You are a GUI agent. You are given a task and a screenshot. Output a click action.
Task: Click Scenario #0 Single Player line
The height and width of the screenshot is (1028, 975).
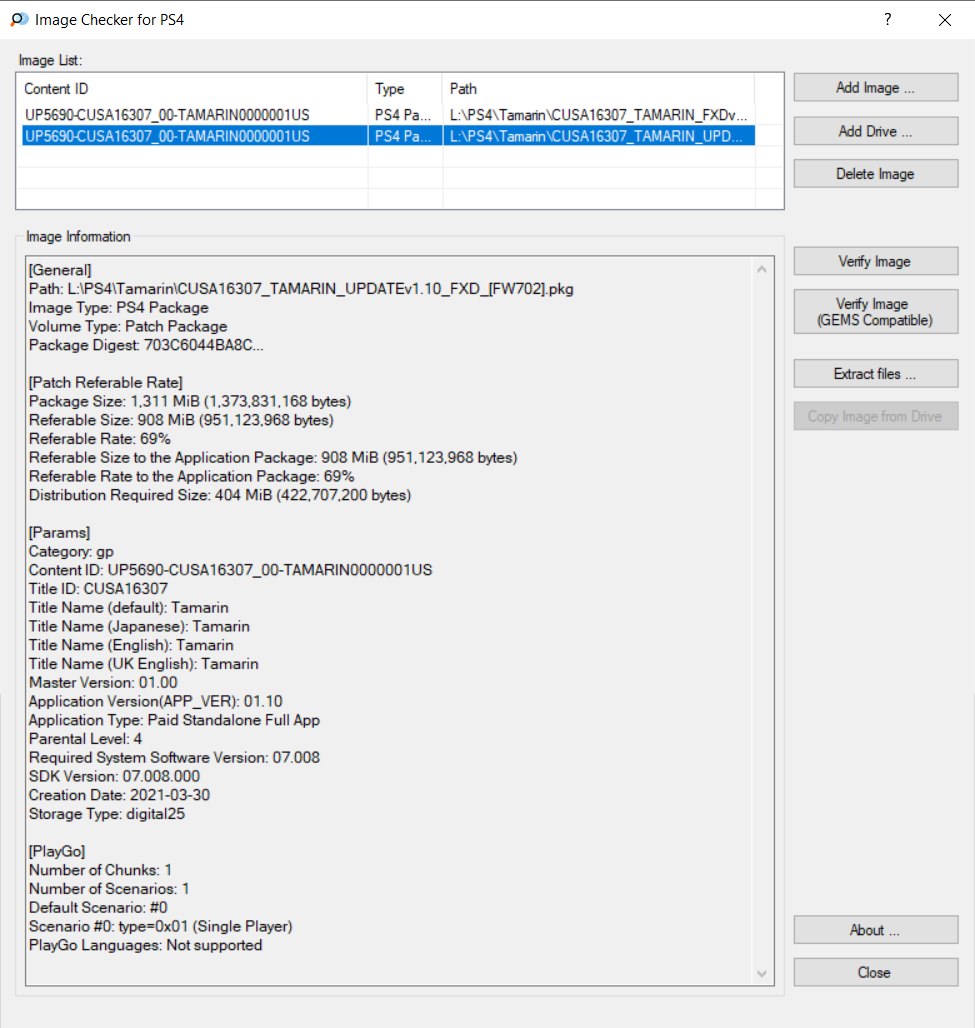[x=161, y=926]
